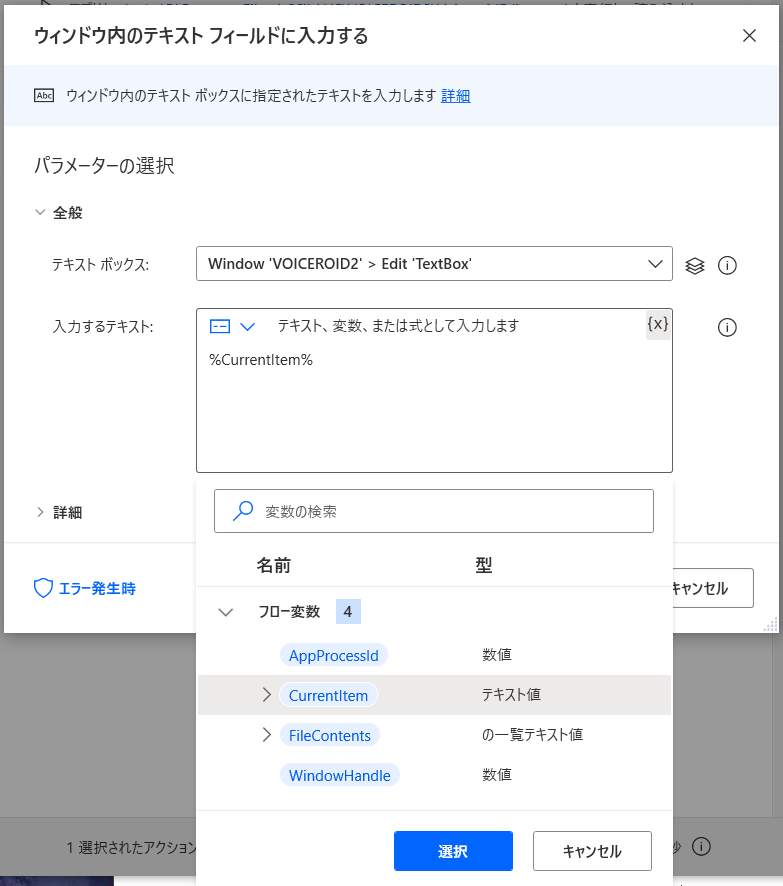Select the AppProcessId variable
783x886 pixels.
tap(334, 655)
